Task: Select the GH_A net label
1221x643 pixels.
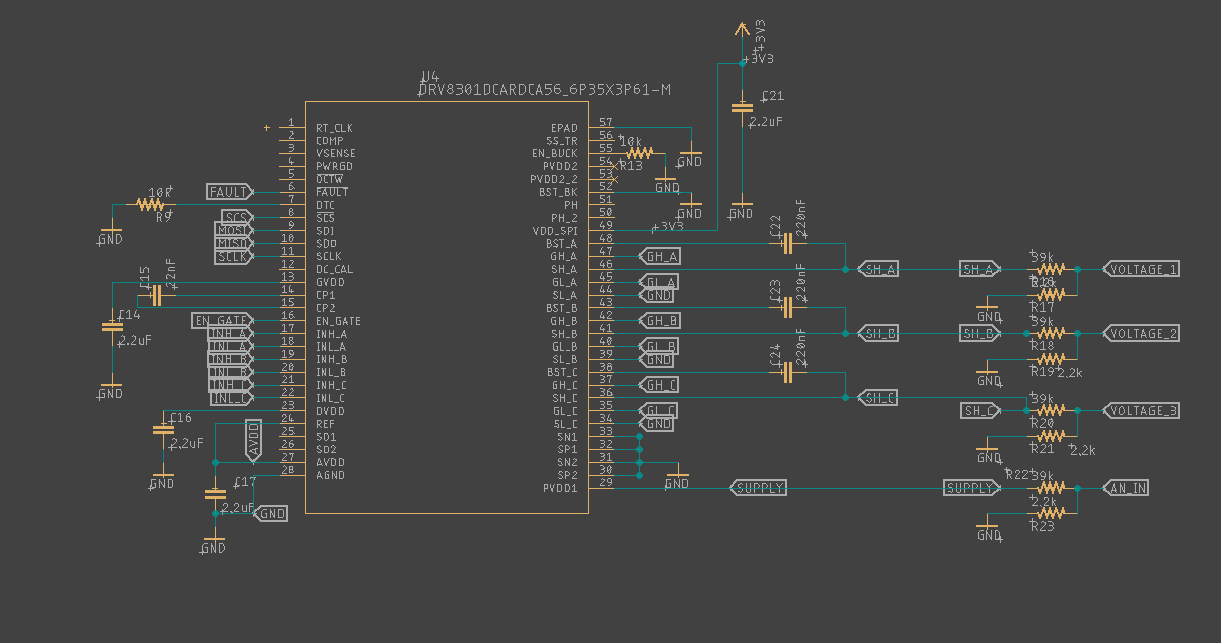Action: (660, 256)
